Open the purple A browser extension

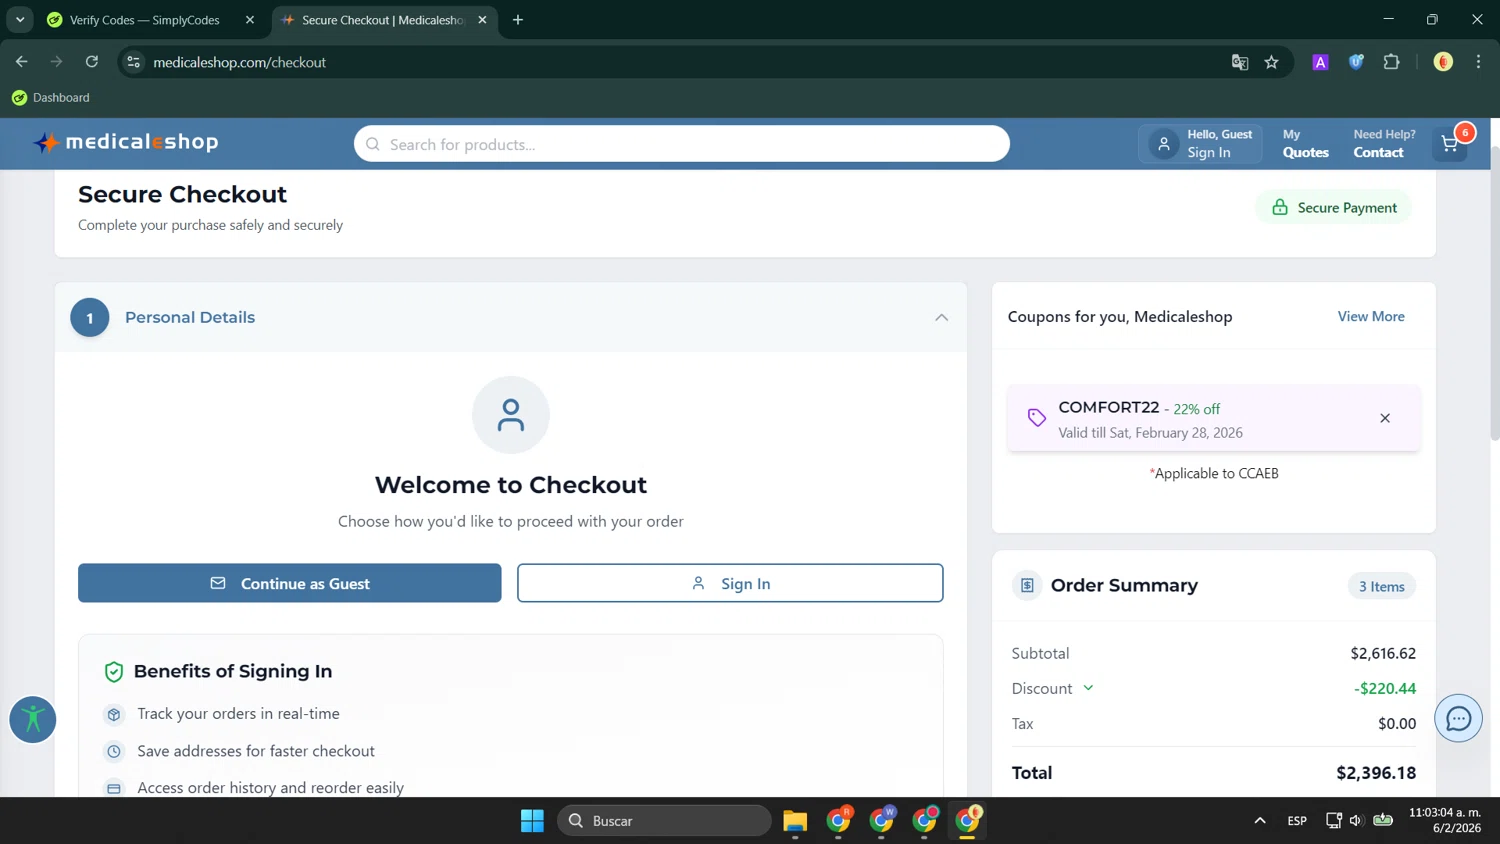click(1320, 62)
